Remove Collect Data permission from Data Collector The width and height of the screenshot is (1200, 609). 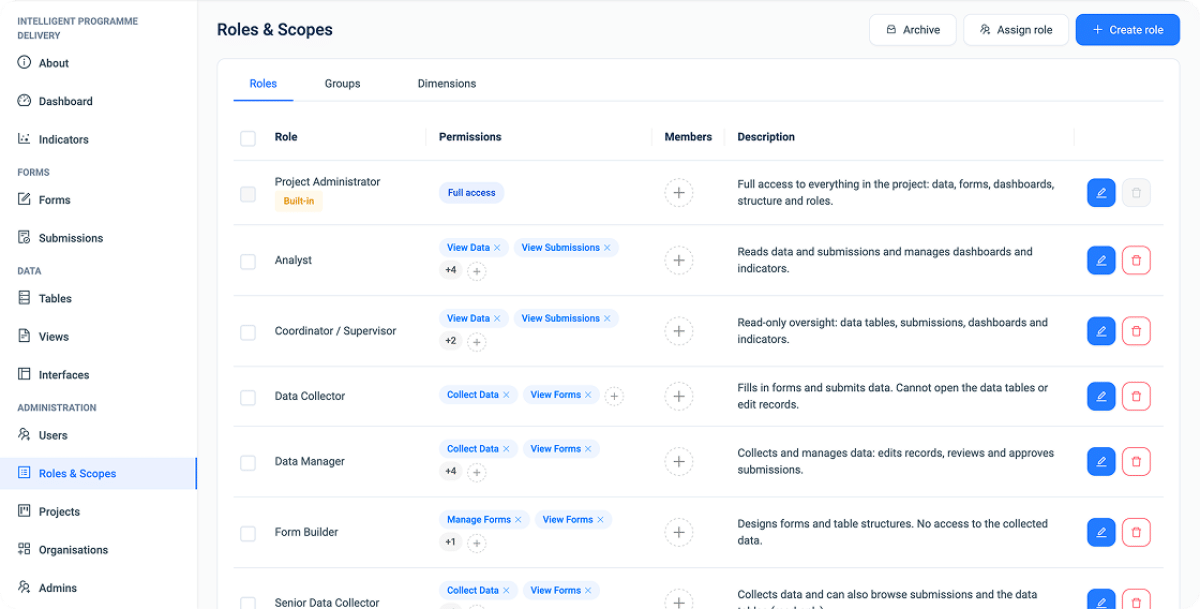(x=506, y=395)
